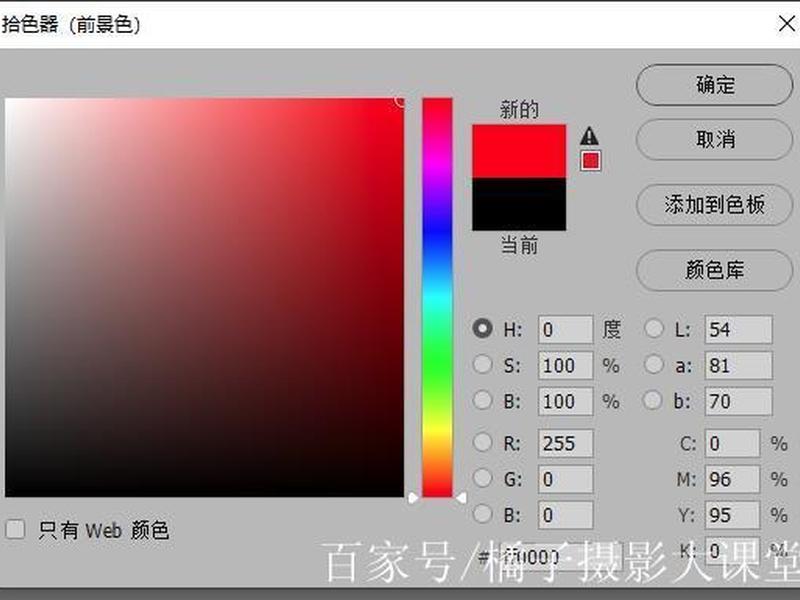The height and width of the screenshot is (600, 800).
Task: Enable the 只有 Web 颜色 checkbox
Action: [15, 529]
